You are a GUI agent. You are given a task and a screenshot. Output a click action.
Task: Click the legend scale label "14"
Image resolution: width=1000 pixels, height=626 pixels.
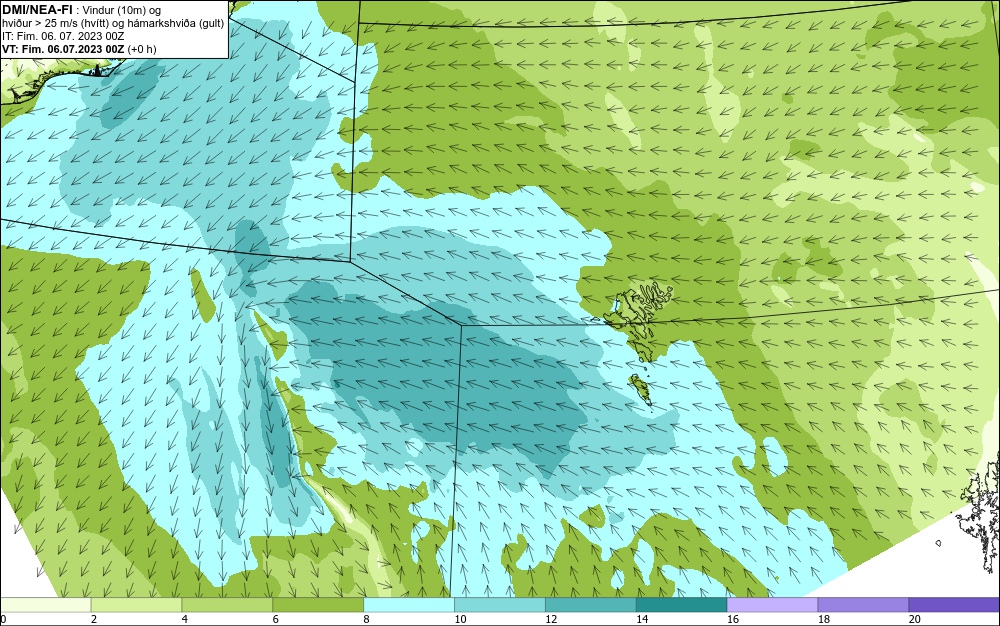[642, 619]
